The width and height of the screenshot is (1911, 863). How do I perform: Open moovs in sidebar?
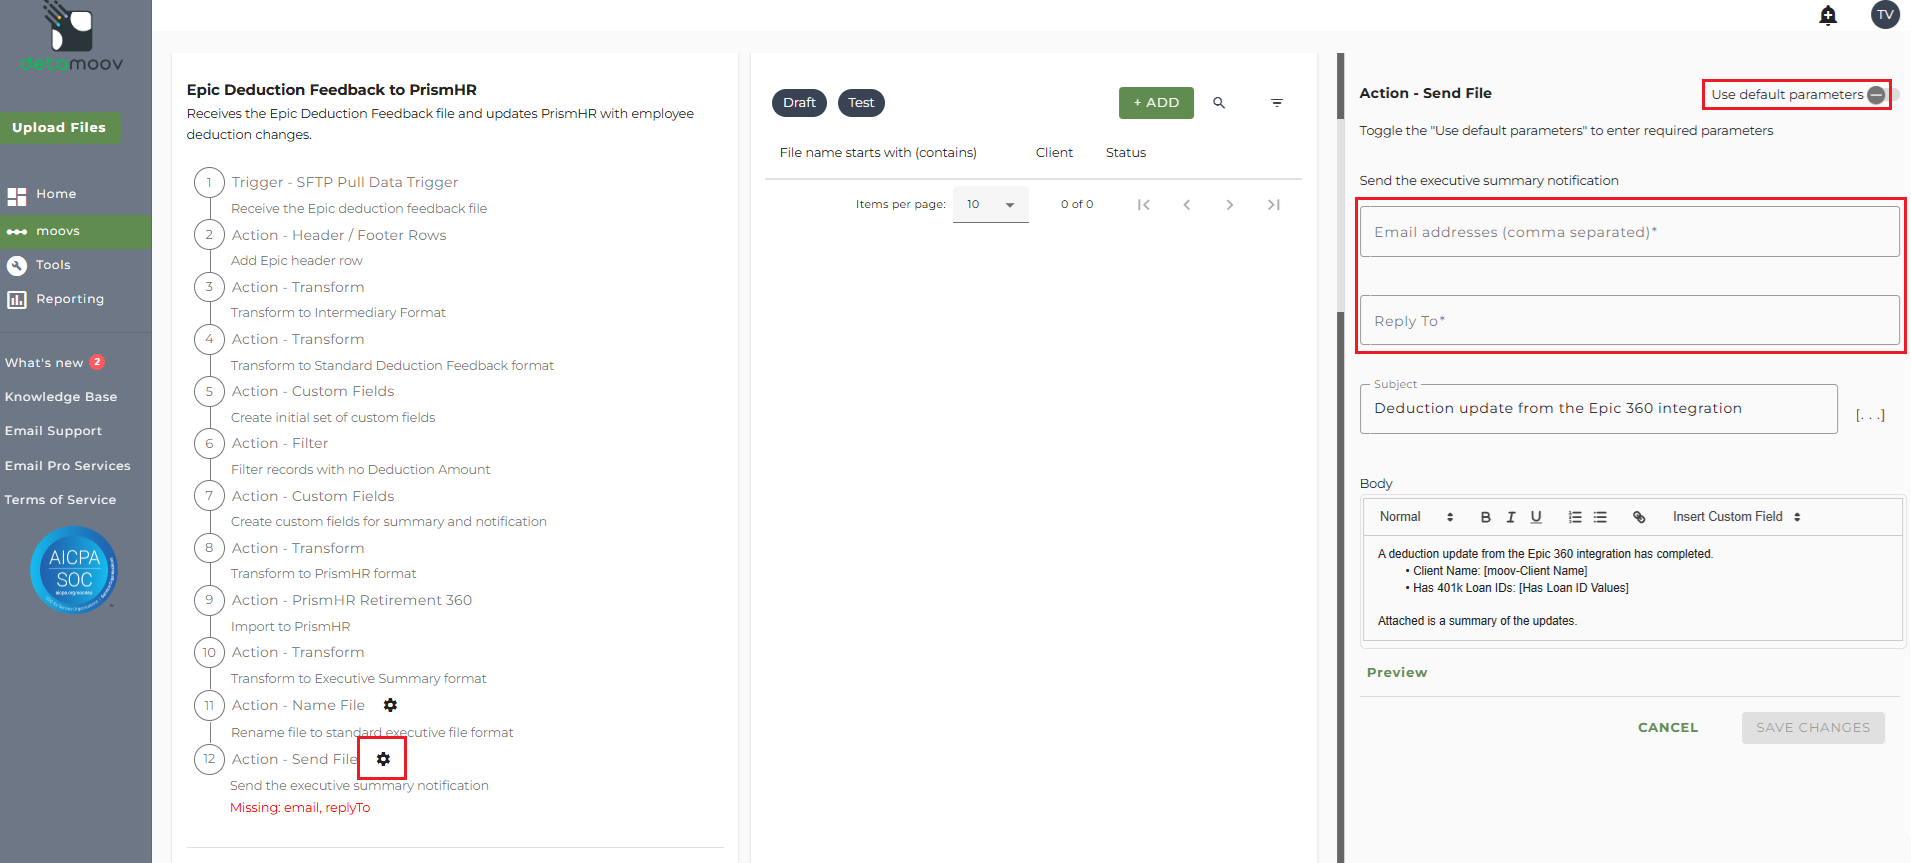tap(76, 231)
